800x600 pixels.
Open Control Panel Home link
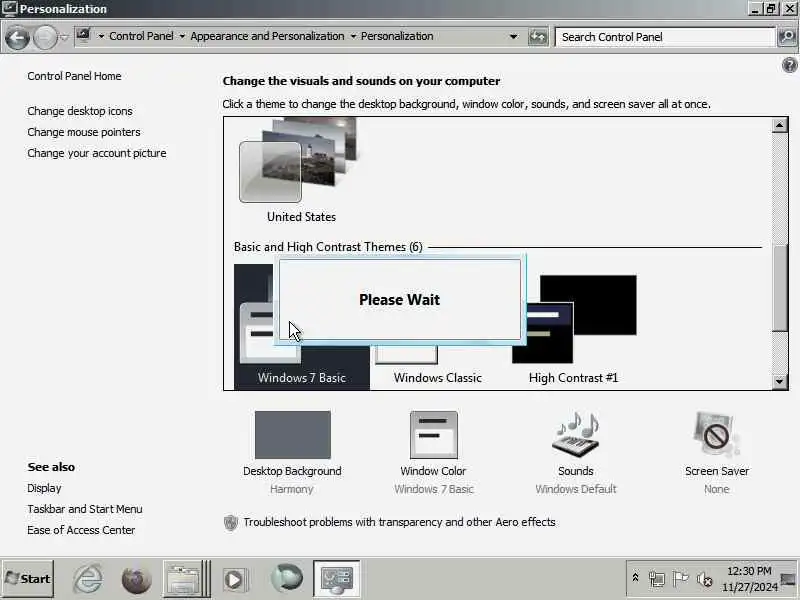pos(74,76)
